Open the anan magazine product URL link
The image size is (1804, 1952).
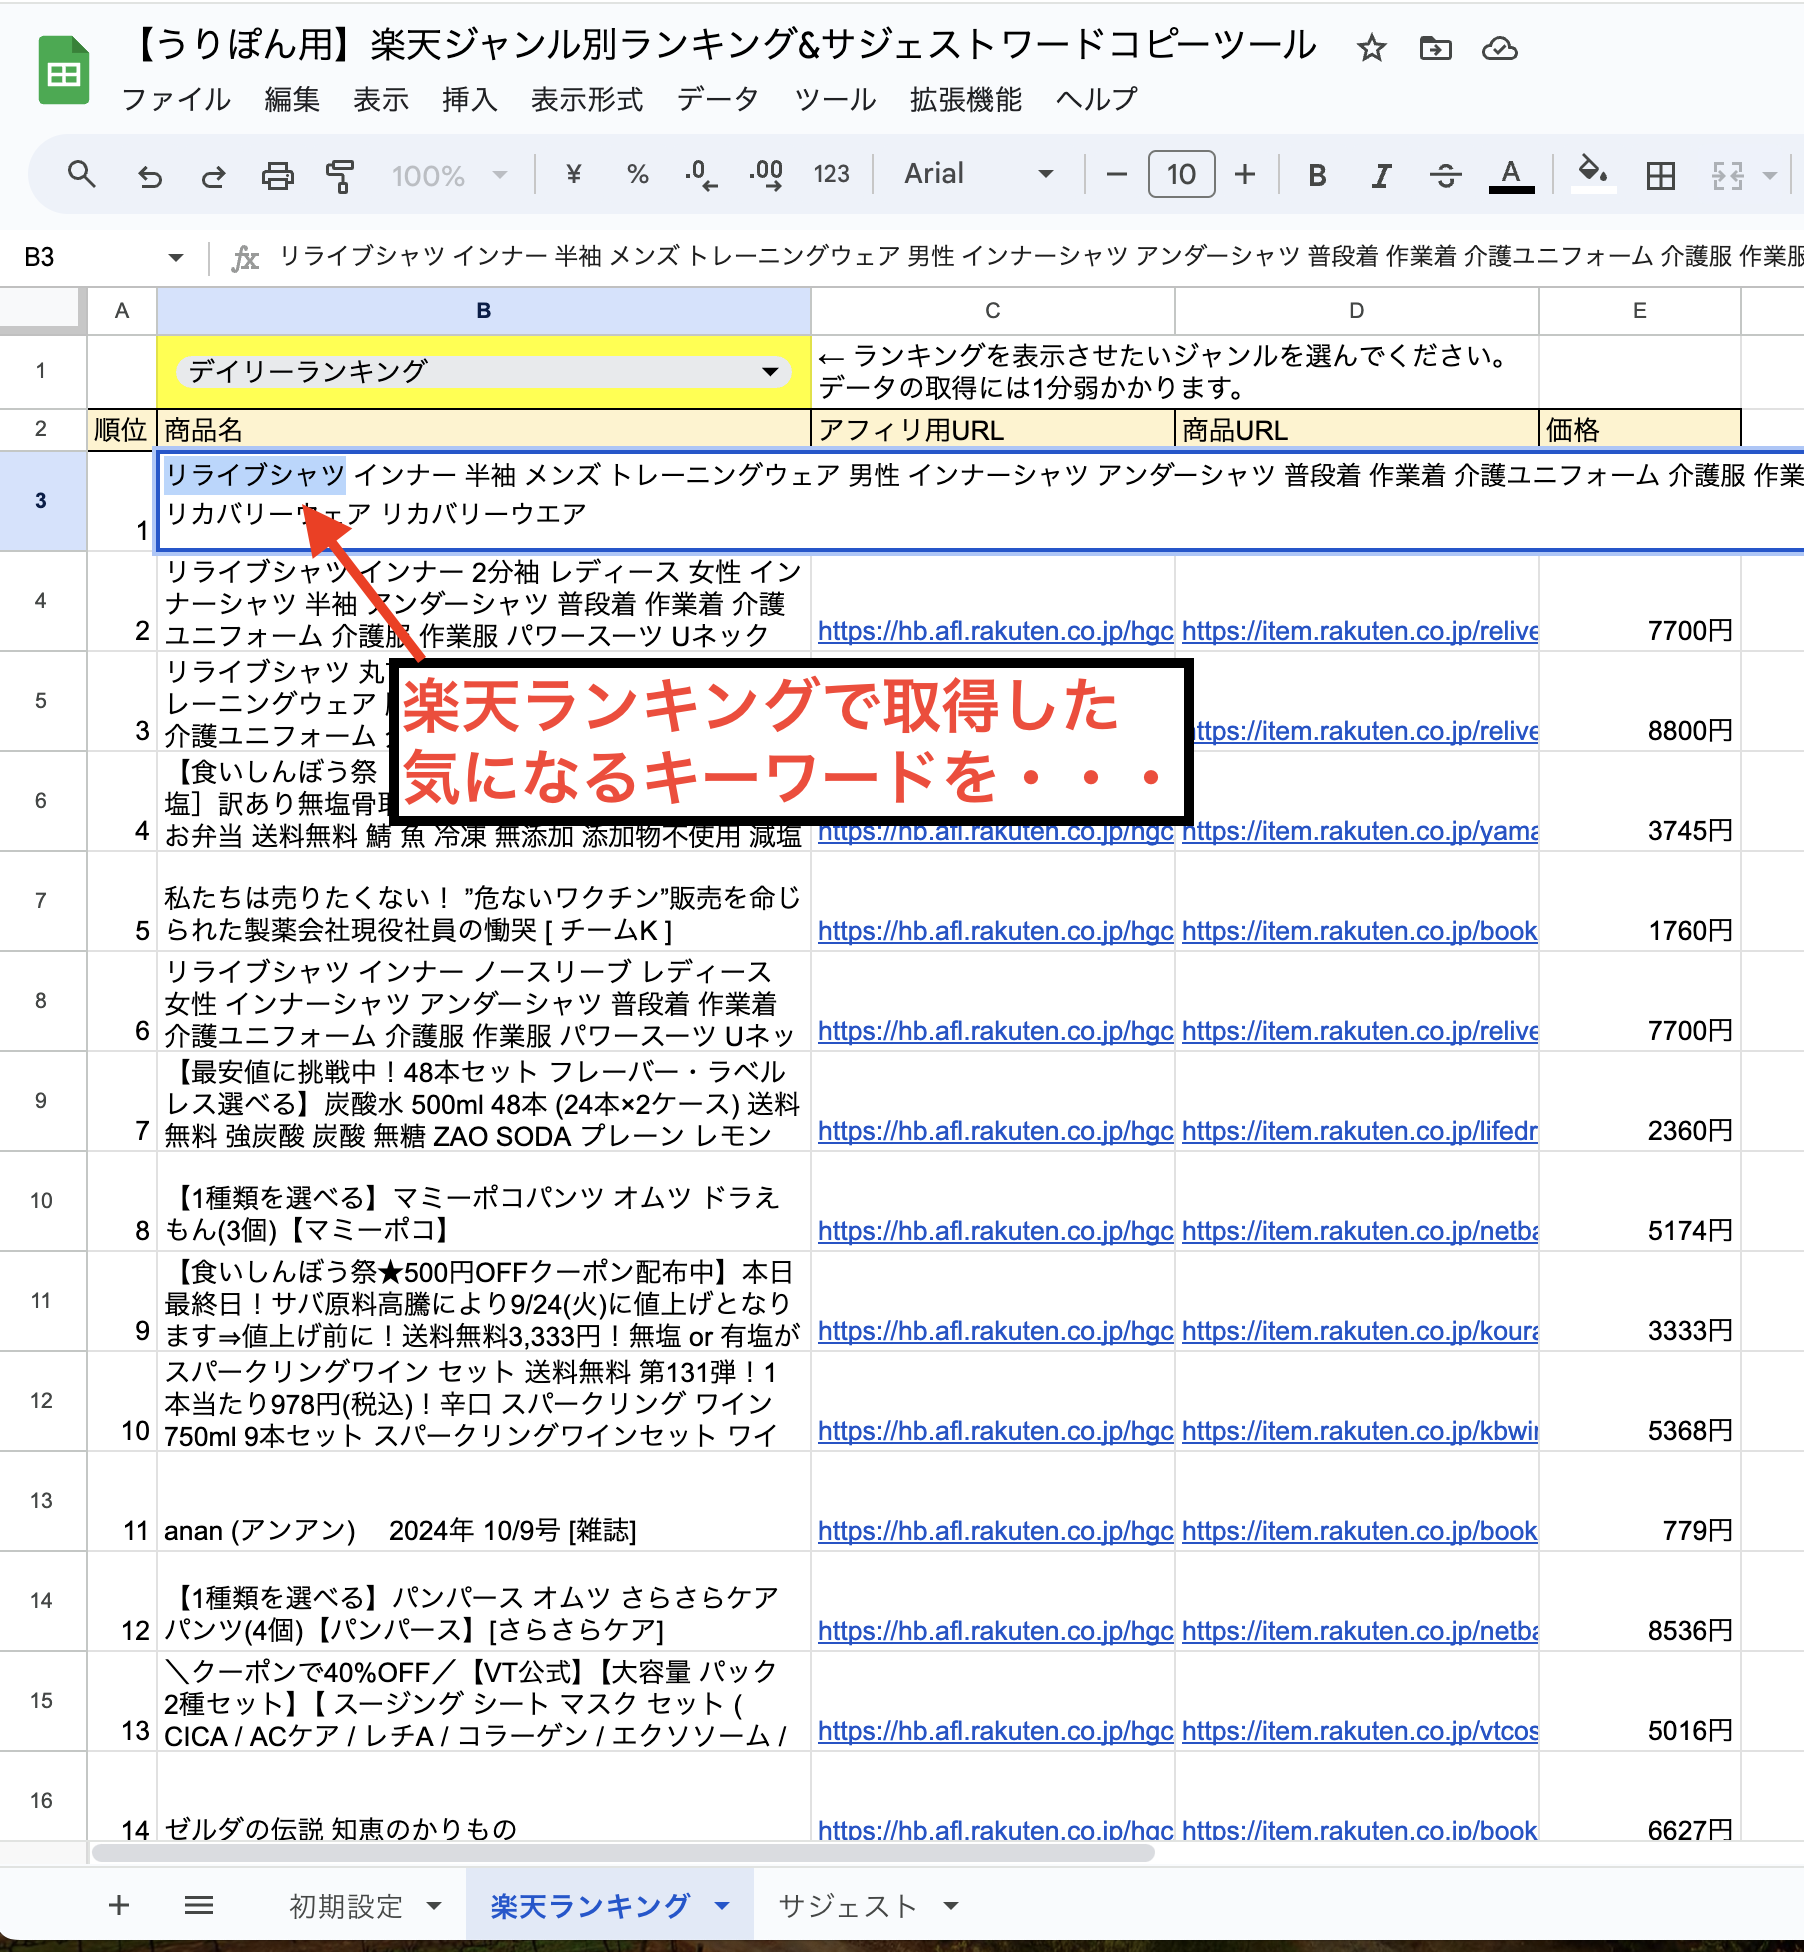pyautogui.click(x=1358, y=1531)
